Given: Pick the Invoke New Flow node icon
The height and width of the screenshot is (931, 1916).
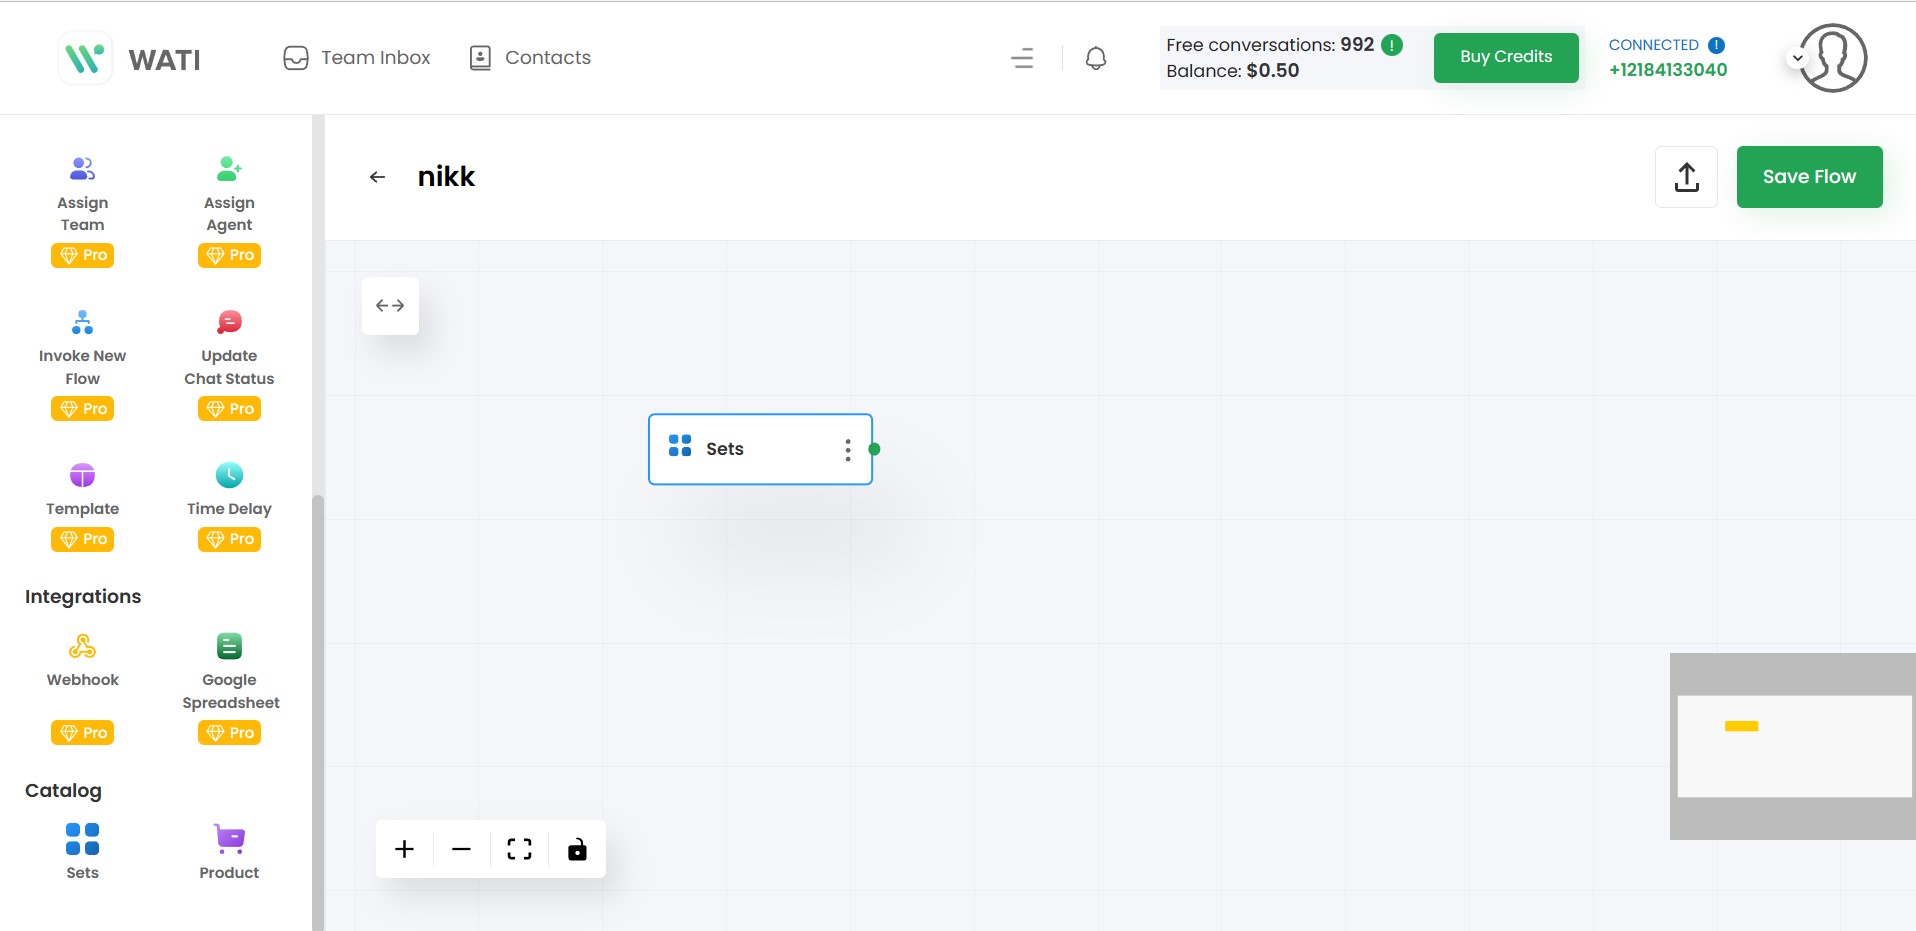Looking at the screenshot, I should [82, 322].
